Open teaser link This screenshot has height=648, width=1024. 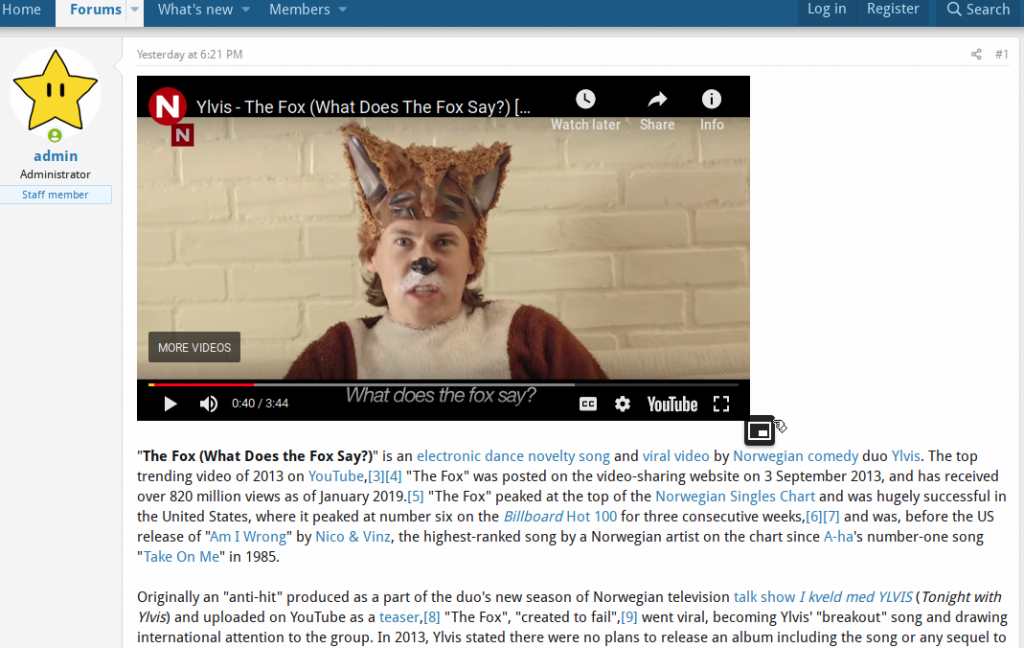pyautogui.click(x=399, y=617)
